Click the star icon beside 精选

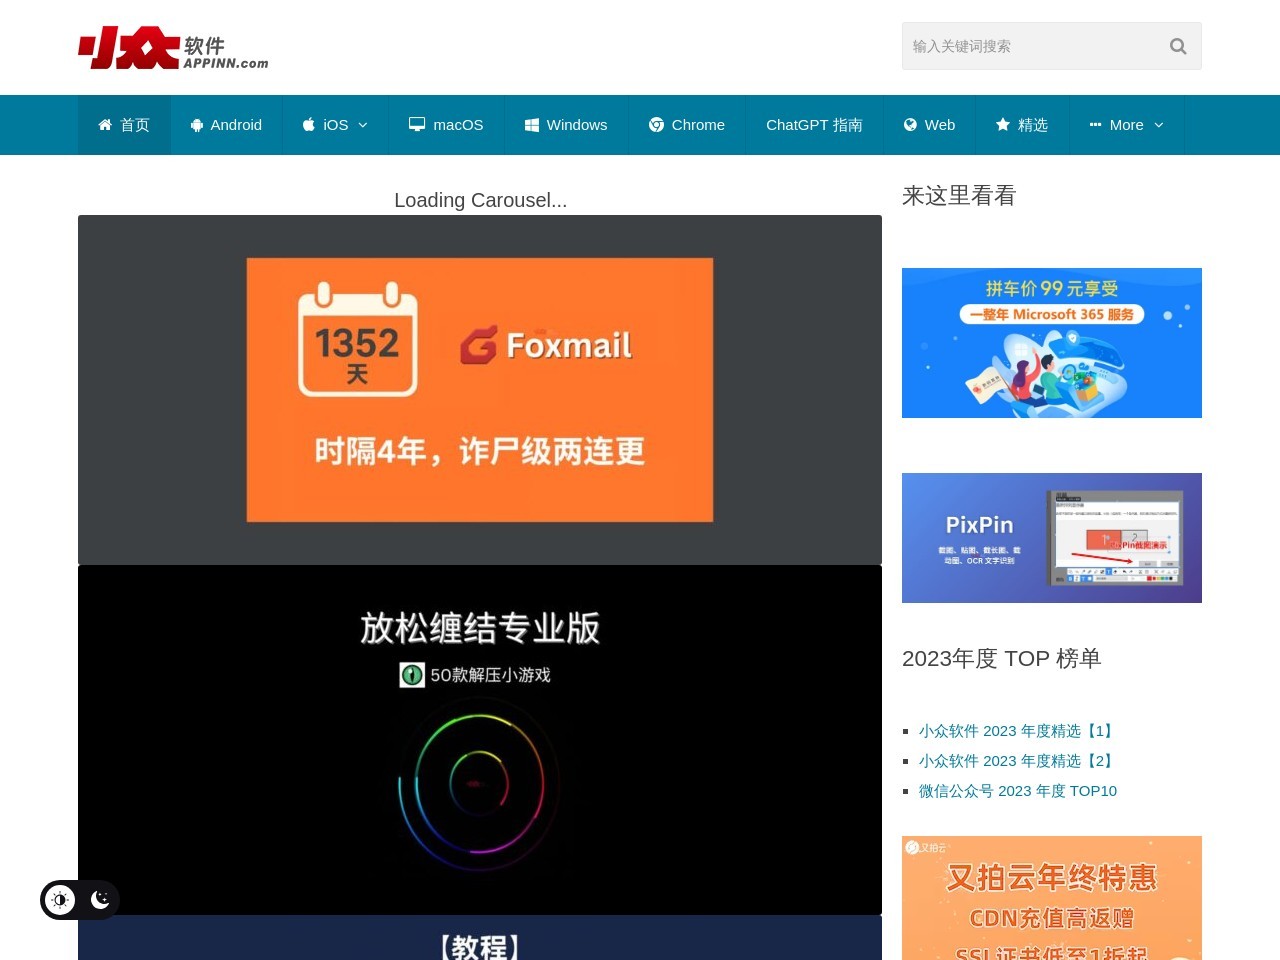pyautogui.click(x=1001, y=124)
